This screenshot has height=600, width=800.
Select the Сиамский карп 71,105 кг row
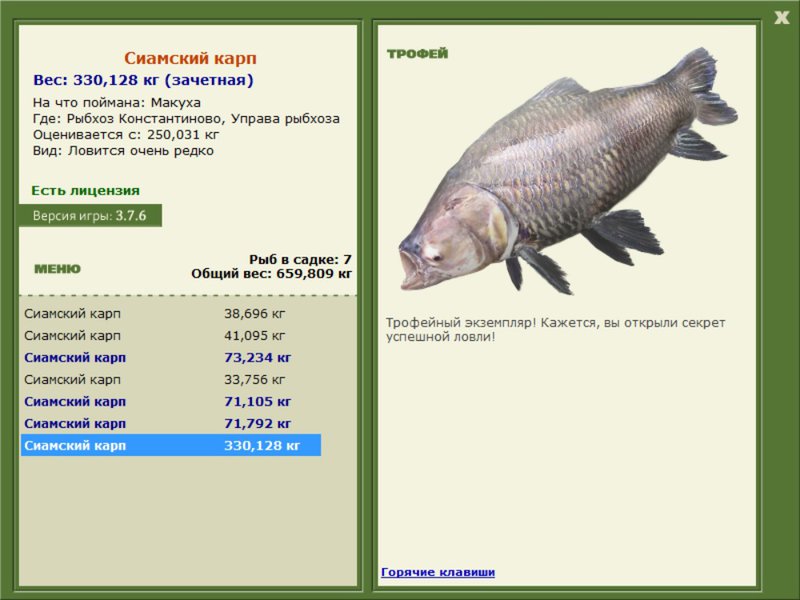tap(171, 402)
